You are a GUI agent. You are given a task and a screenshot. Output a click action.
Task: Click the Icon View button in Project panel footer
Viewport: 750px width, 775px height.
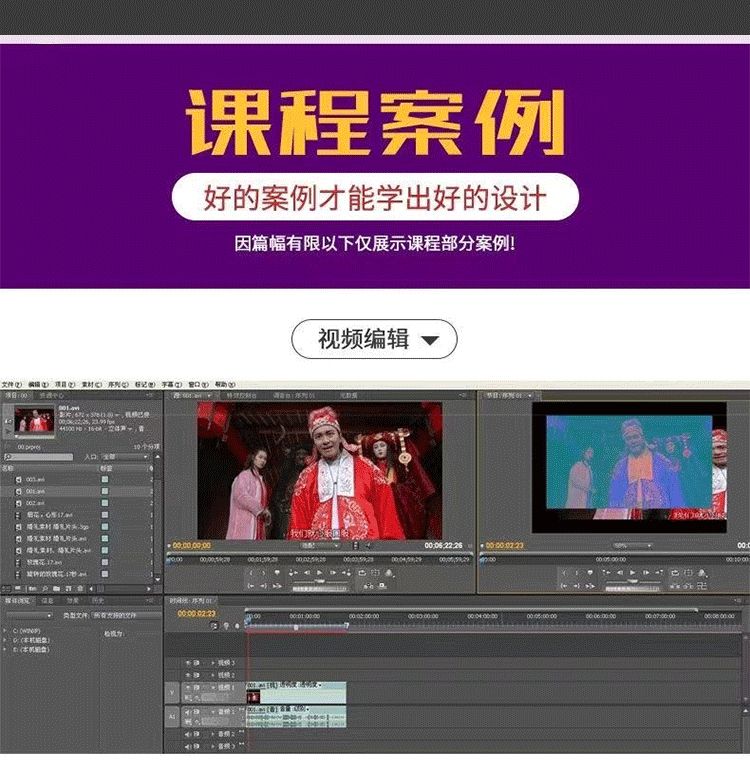18,589
